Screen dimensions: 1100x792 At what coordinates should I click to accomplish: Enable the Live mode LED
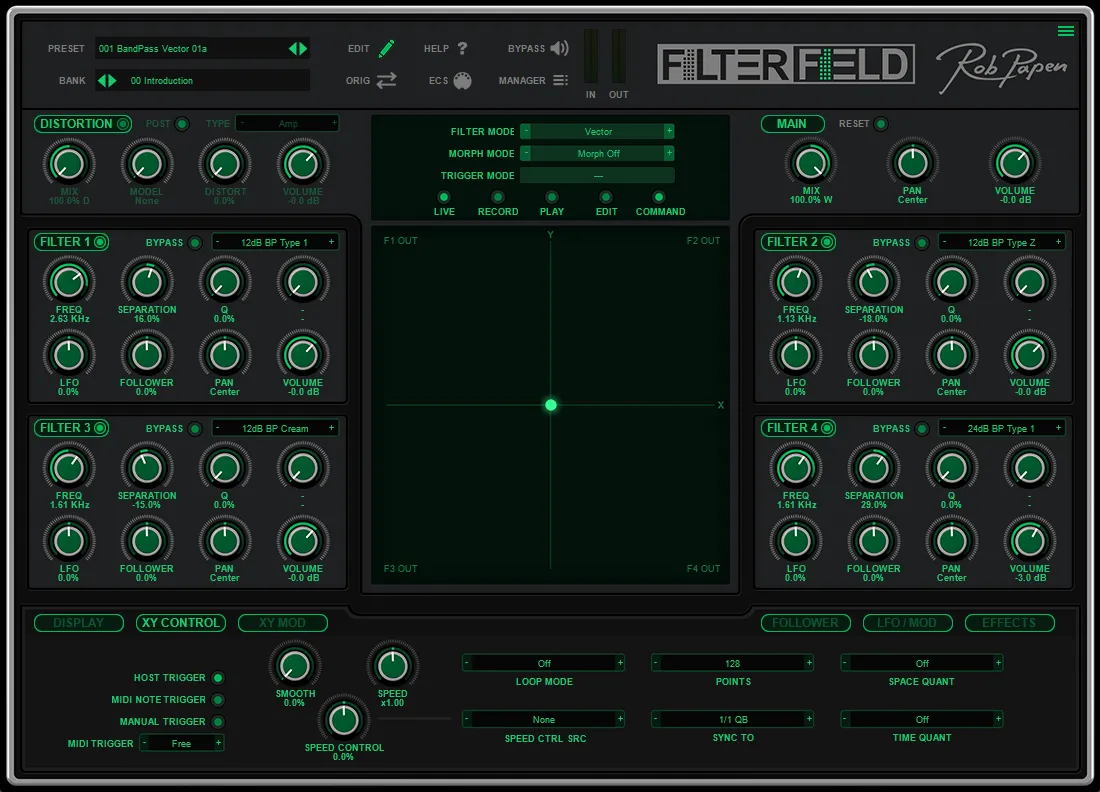point(443,197)
